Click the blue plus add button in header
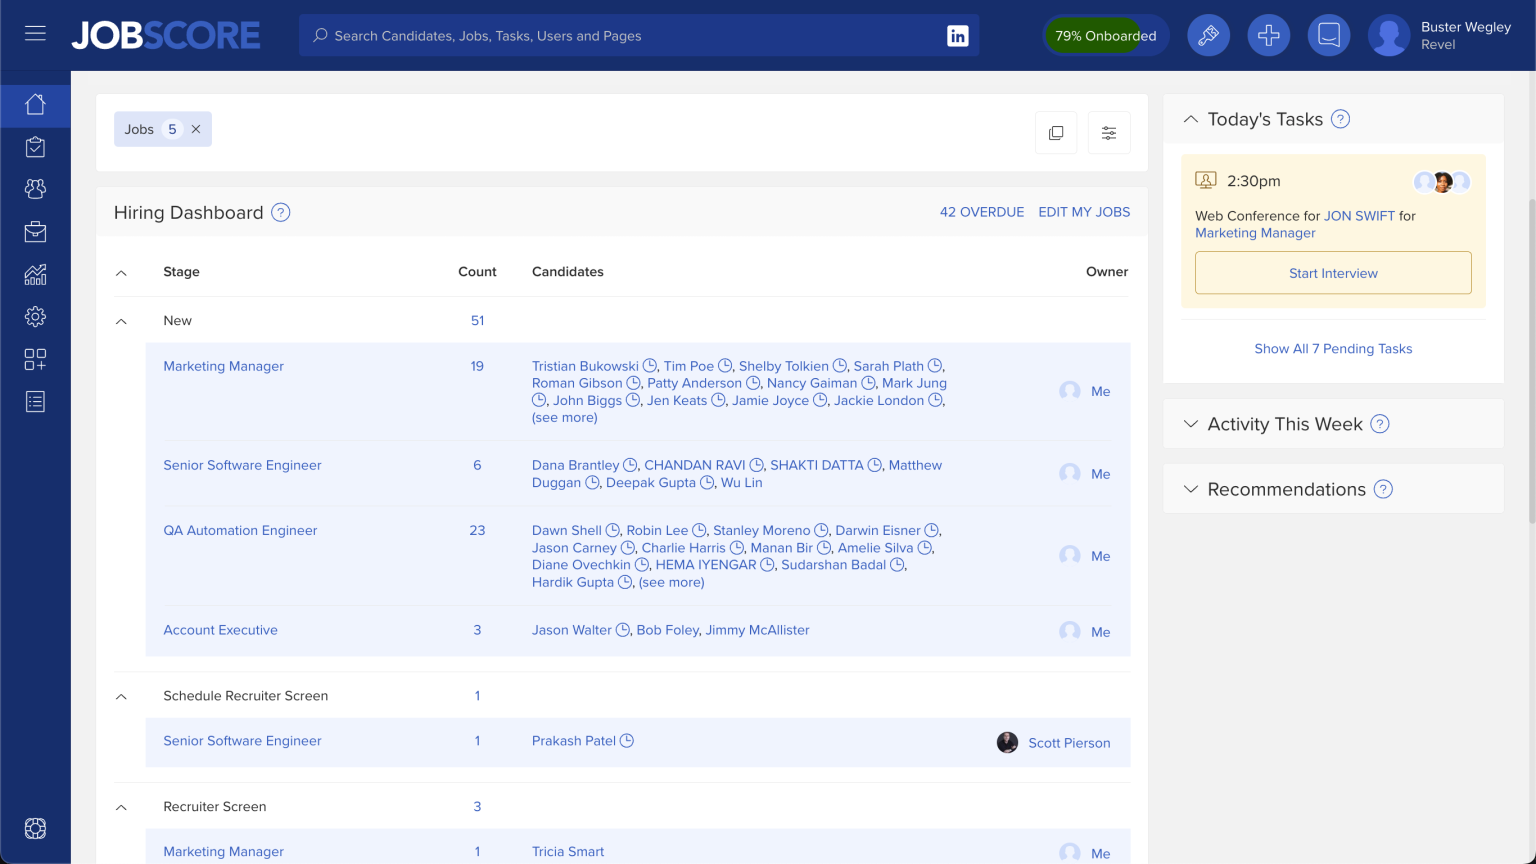Screen dimensions: 1536x864 click(x=1268, y=36)
